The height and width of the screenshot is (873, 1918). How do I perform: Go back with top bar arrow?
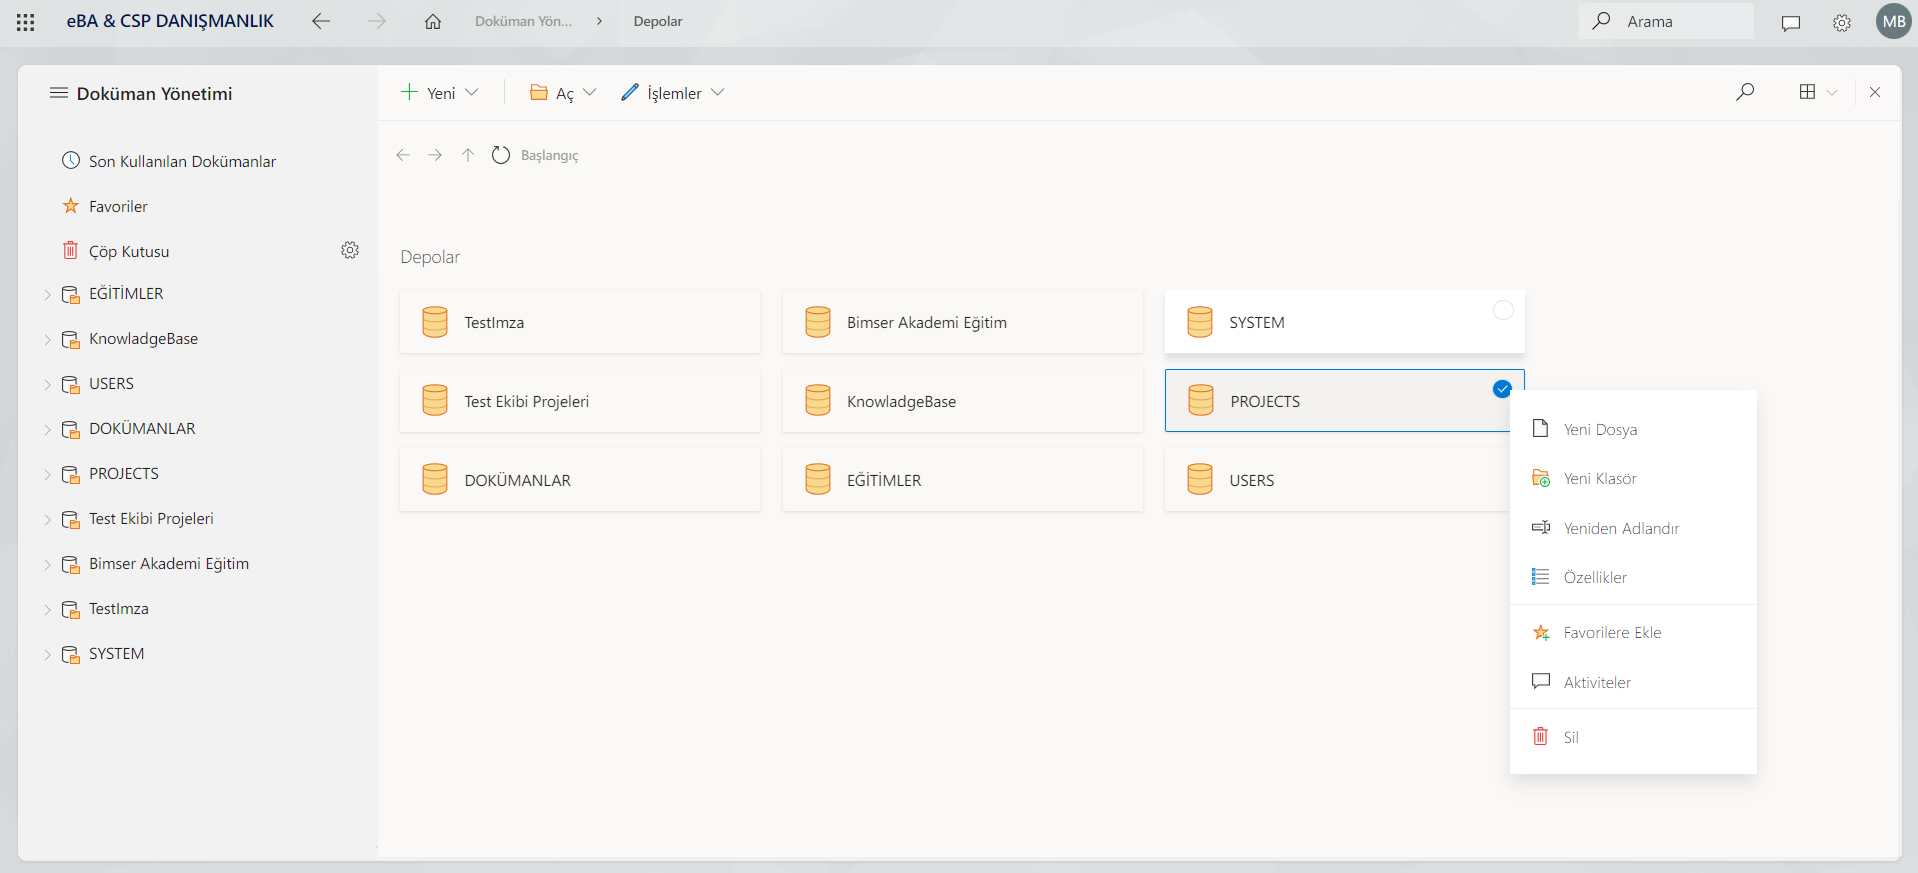click(321, 21)
